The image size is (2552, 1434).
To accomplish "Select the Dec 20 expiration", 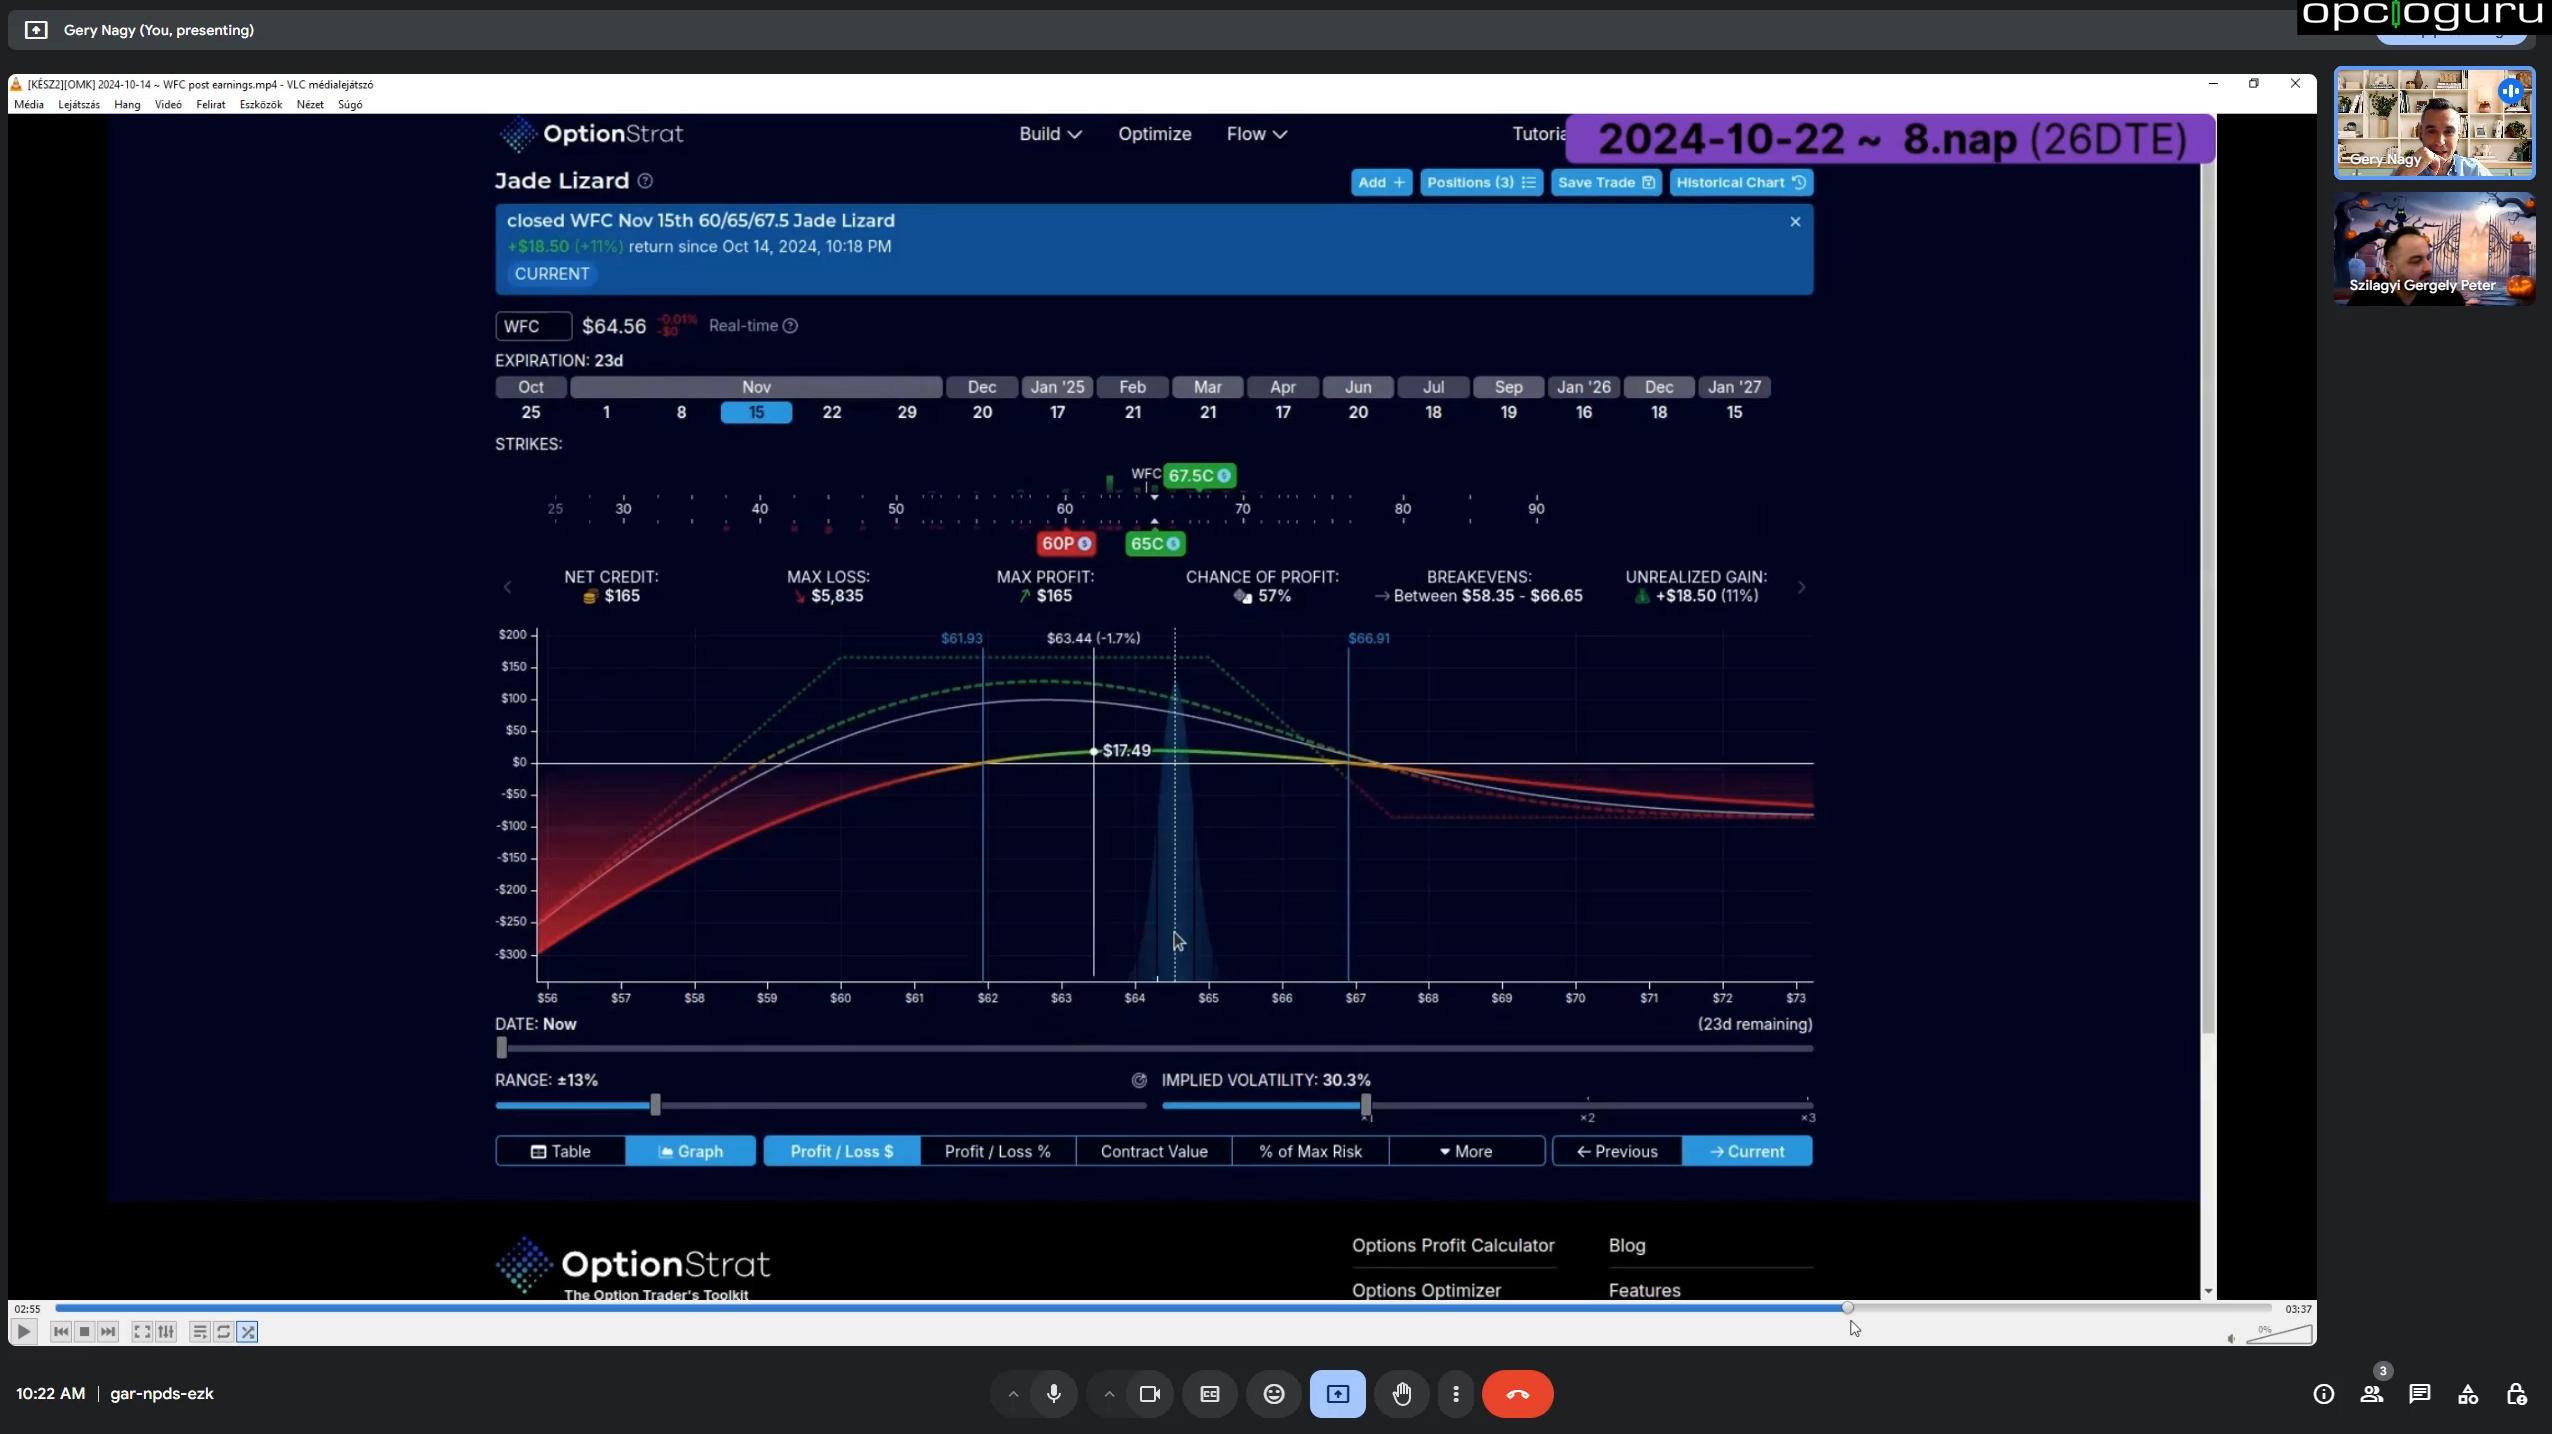I will click(982, 412).
